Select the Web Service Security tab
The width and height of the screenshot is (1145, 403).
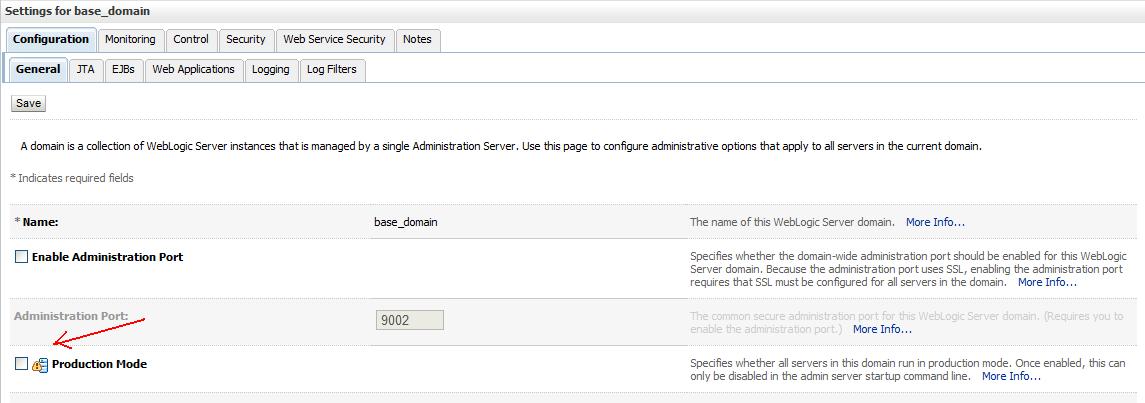[334, 39]
